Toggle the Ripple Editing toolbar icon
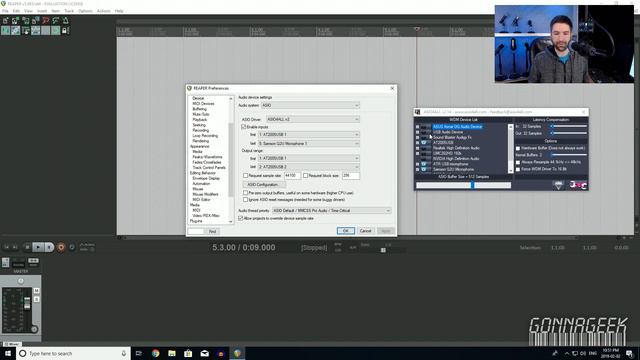 tap(25, 31)
